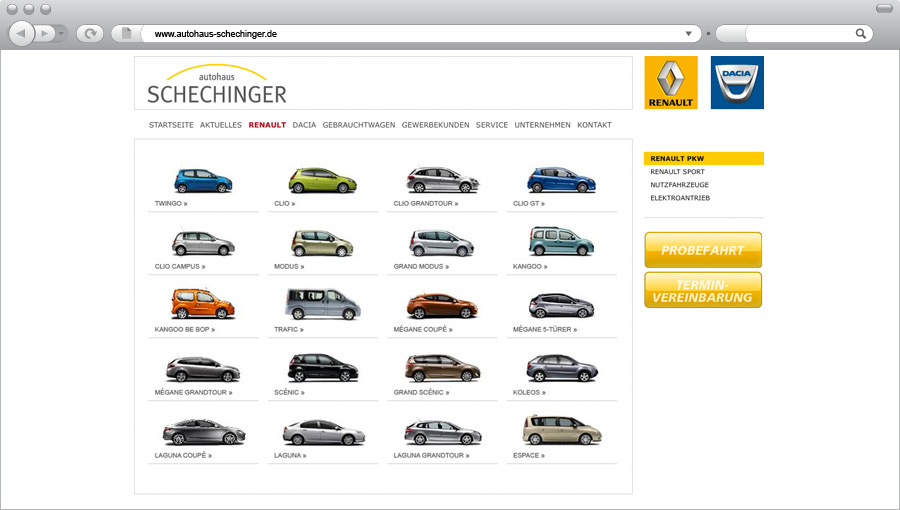This screenshot has height=510, width=900.
Task: Open the Kontakt menu item
Action: (x=594, y=124)
